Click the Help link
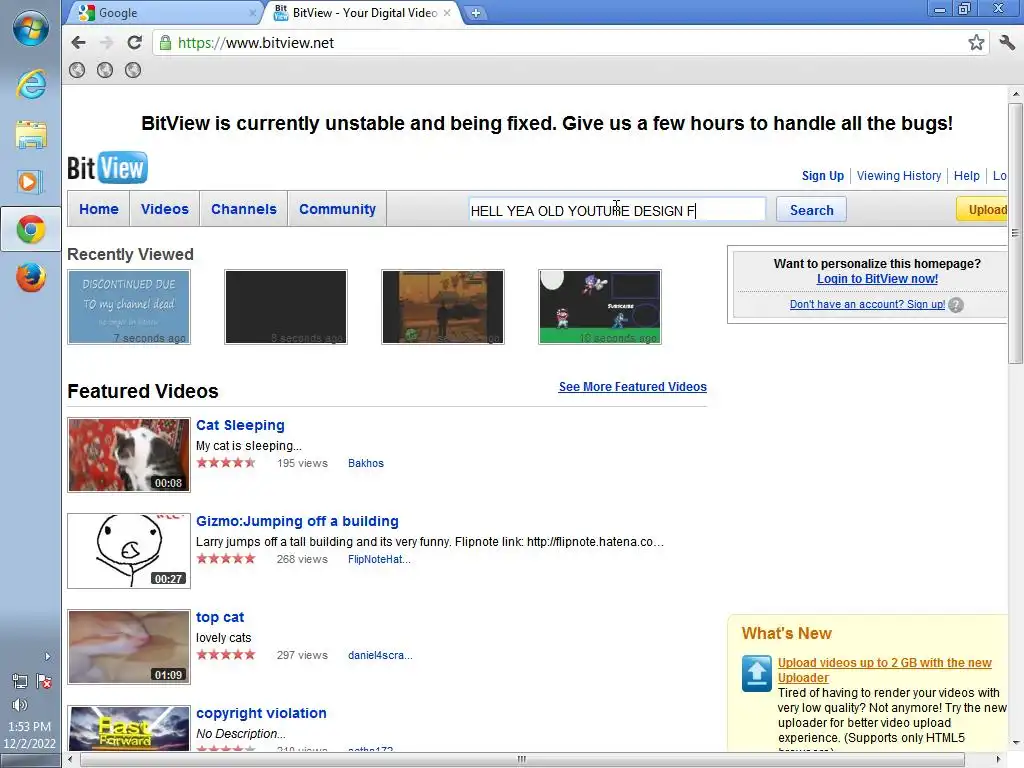This screenshot has height=768, width=1024. point(966,176)
